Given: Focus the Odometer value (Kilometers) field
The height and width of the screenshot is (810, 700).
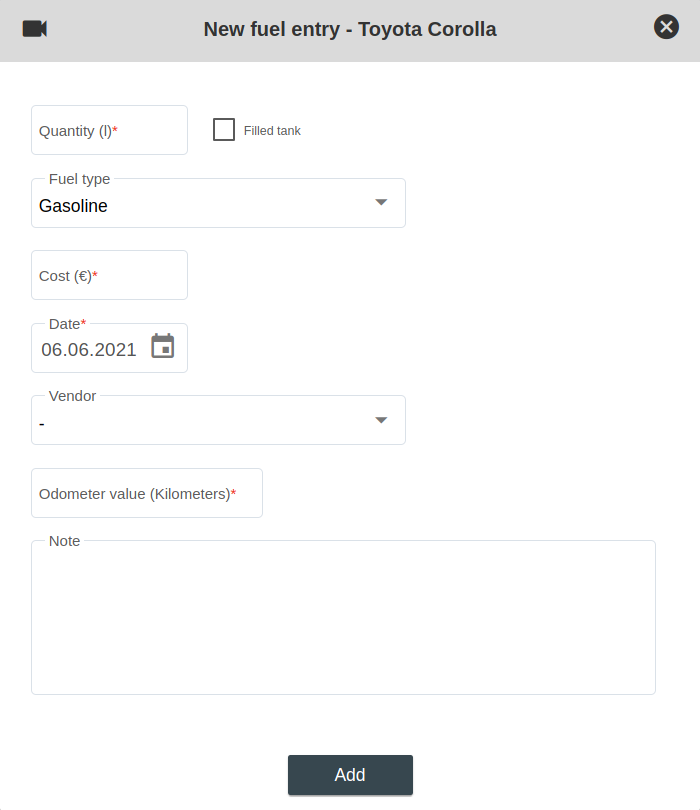Looking at the screenshot, I should point(147,494).
